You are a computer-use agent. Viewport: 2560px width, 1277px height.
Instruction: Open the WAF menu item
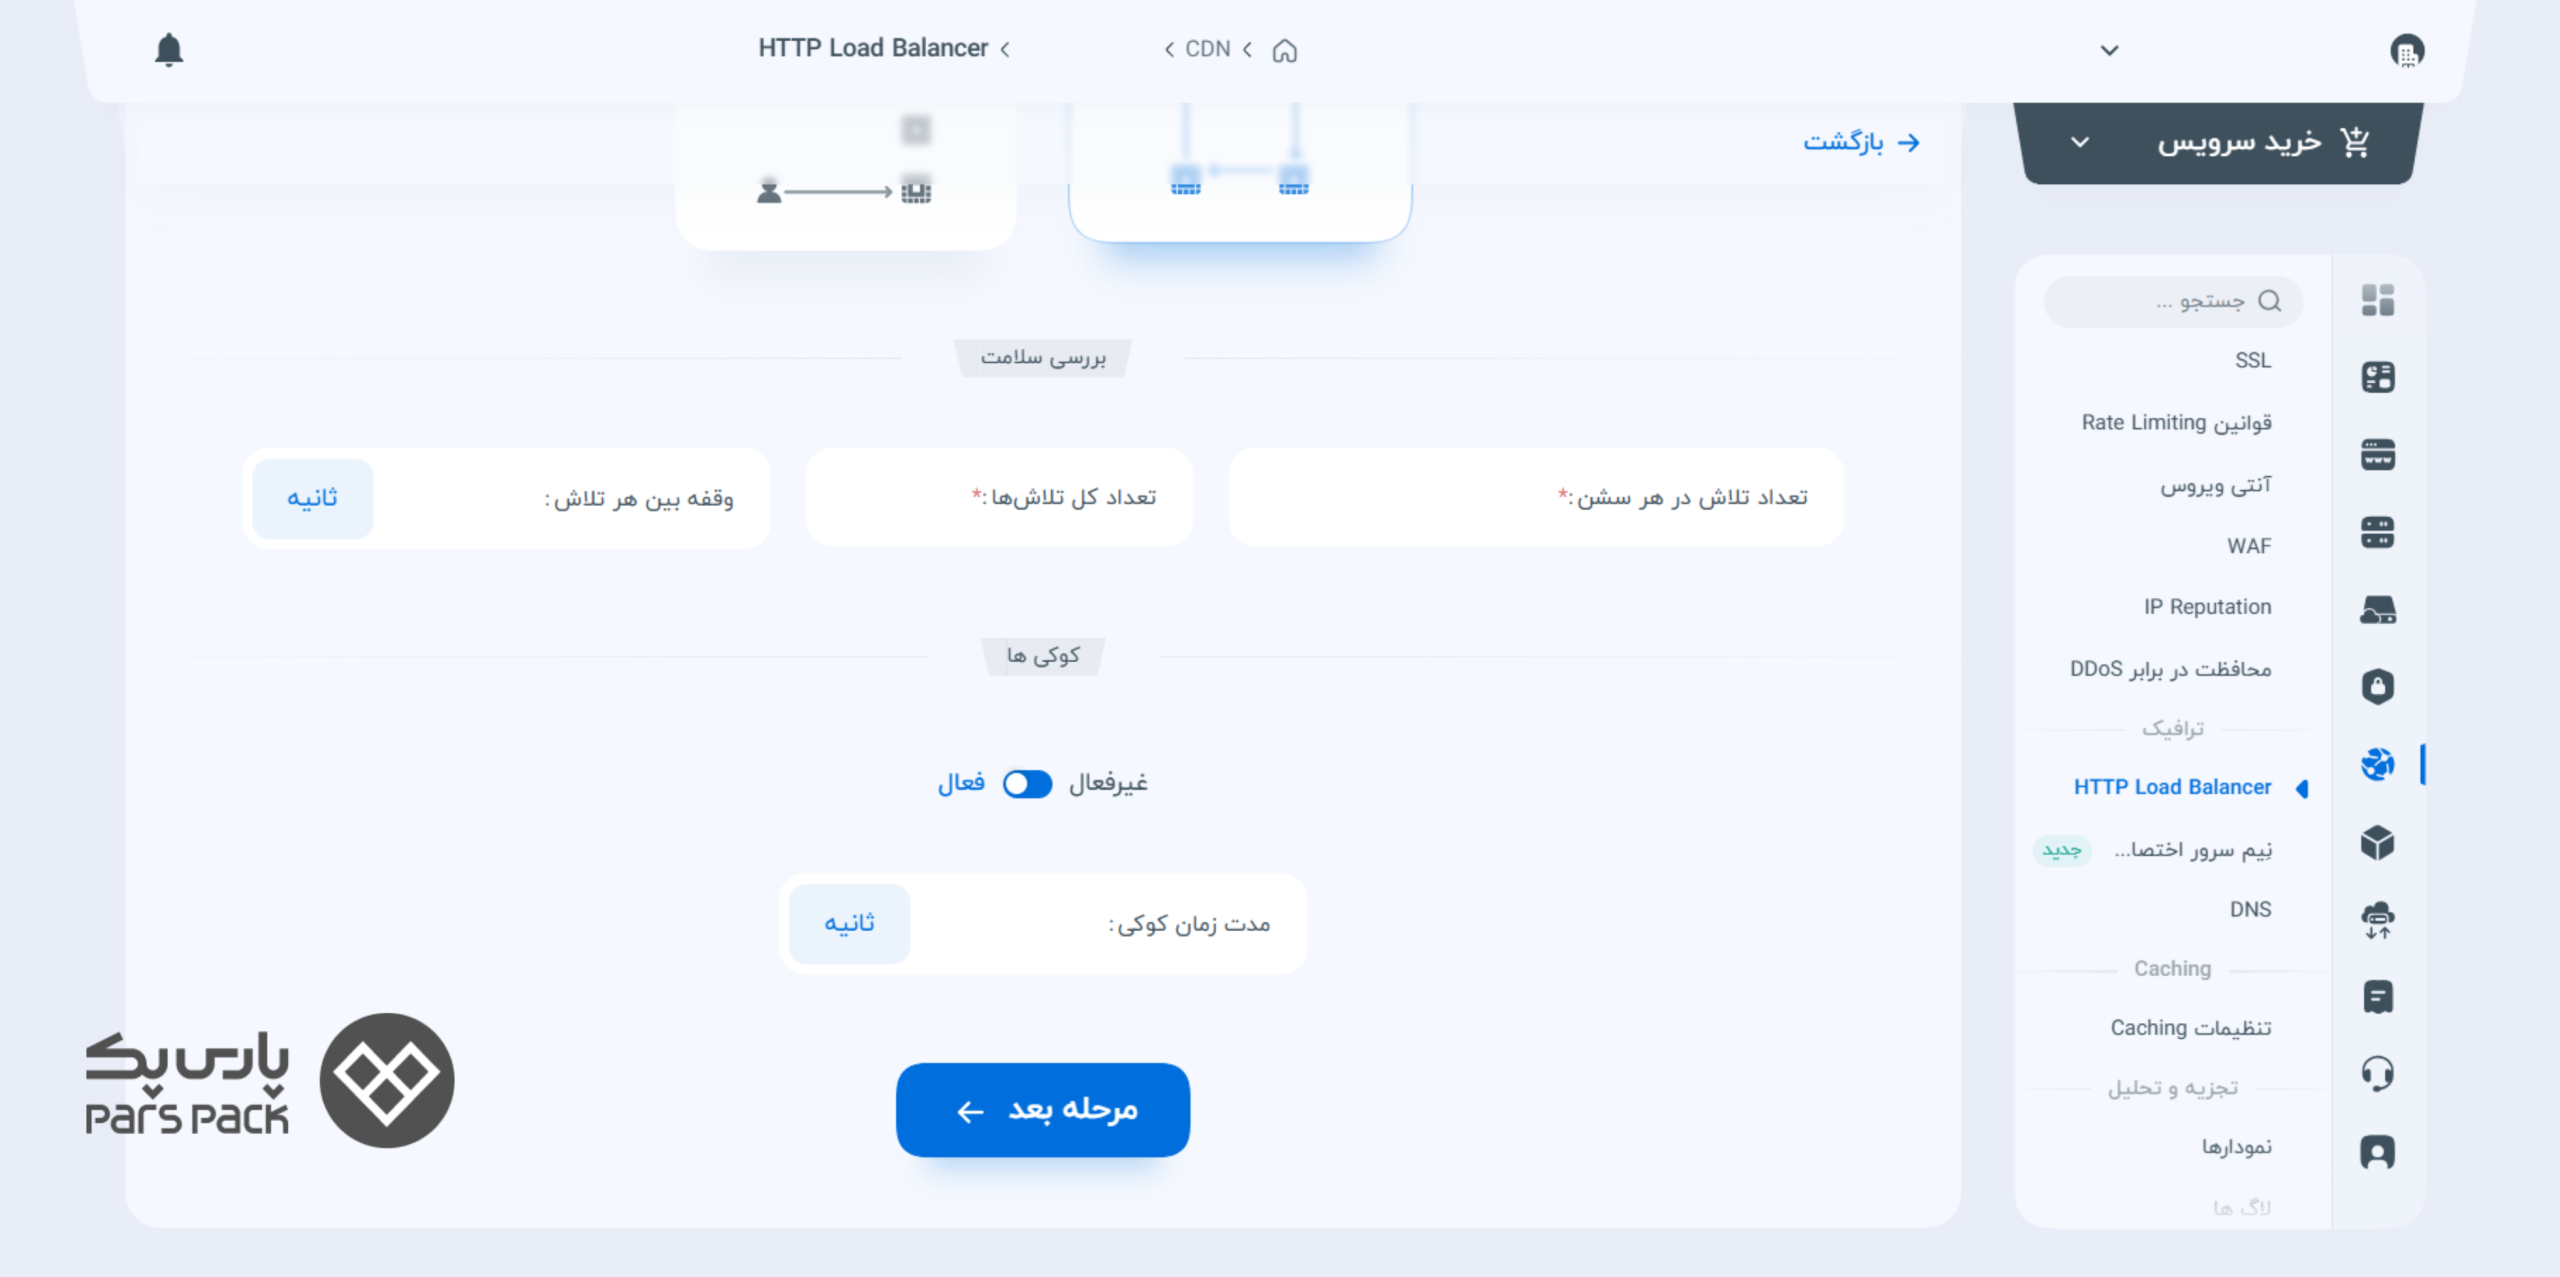pyautogui.click(x=2249, y=546)
